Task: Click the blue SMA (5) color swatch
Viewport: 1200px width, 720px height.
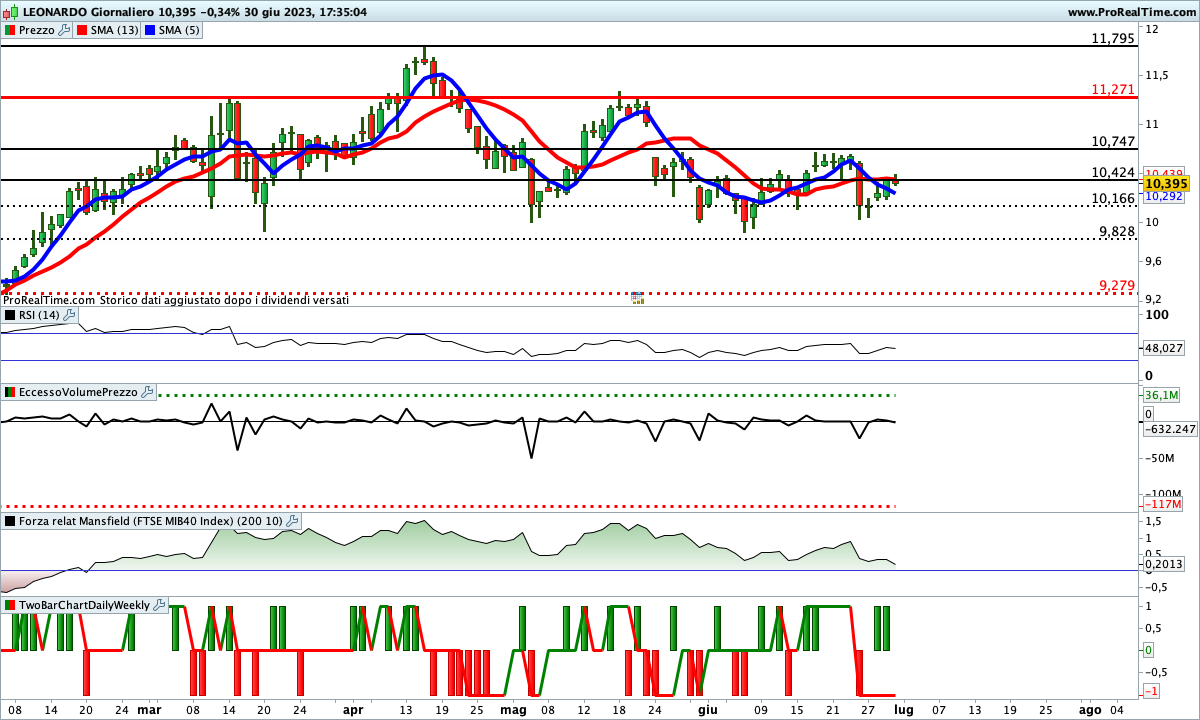Action: coord(149,30)
